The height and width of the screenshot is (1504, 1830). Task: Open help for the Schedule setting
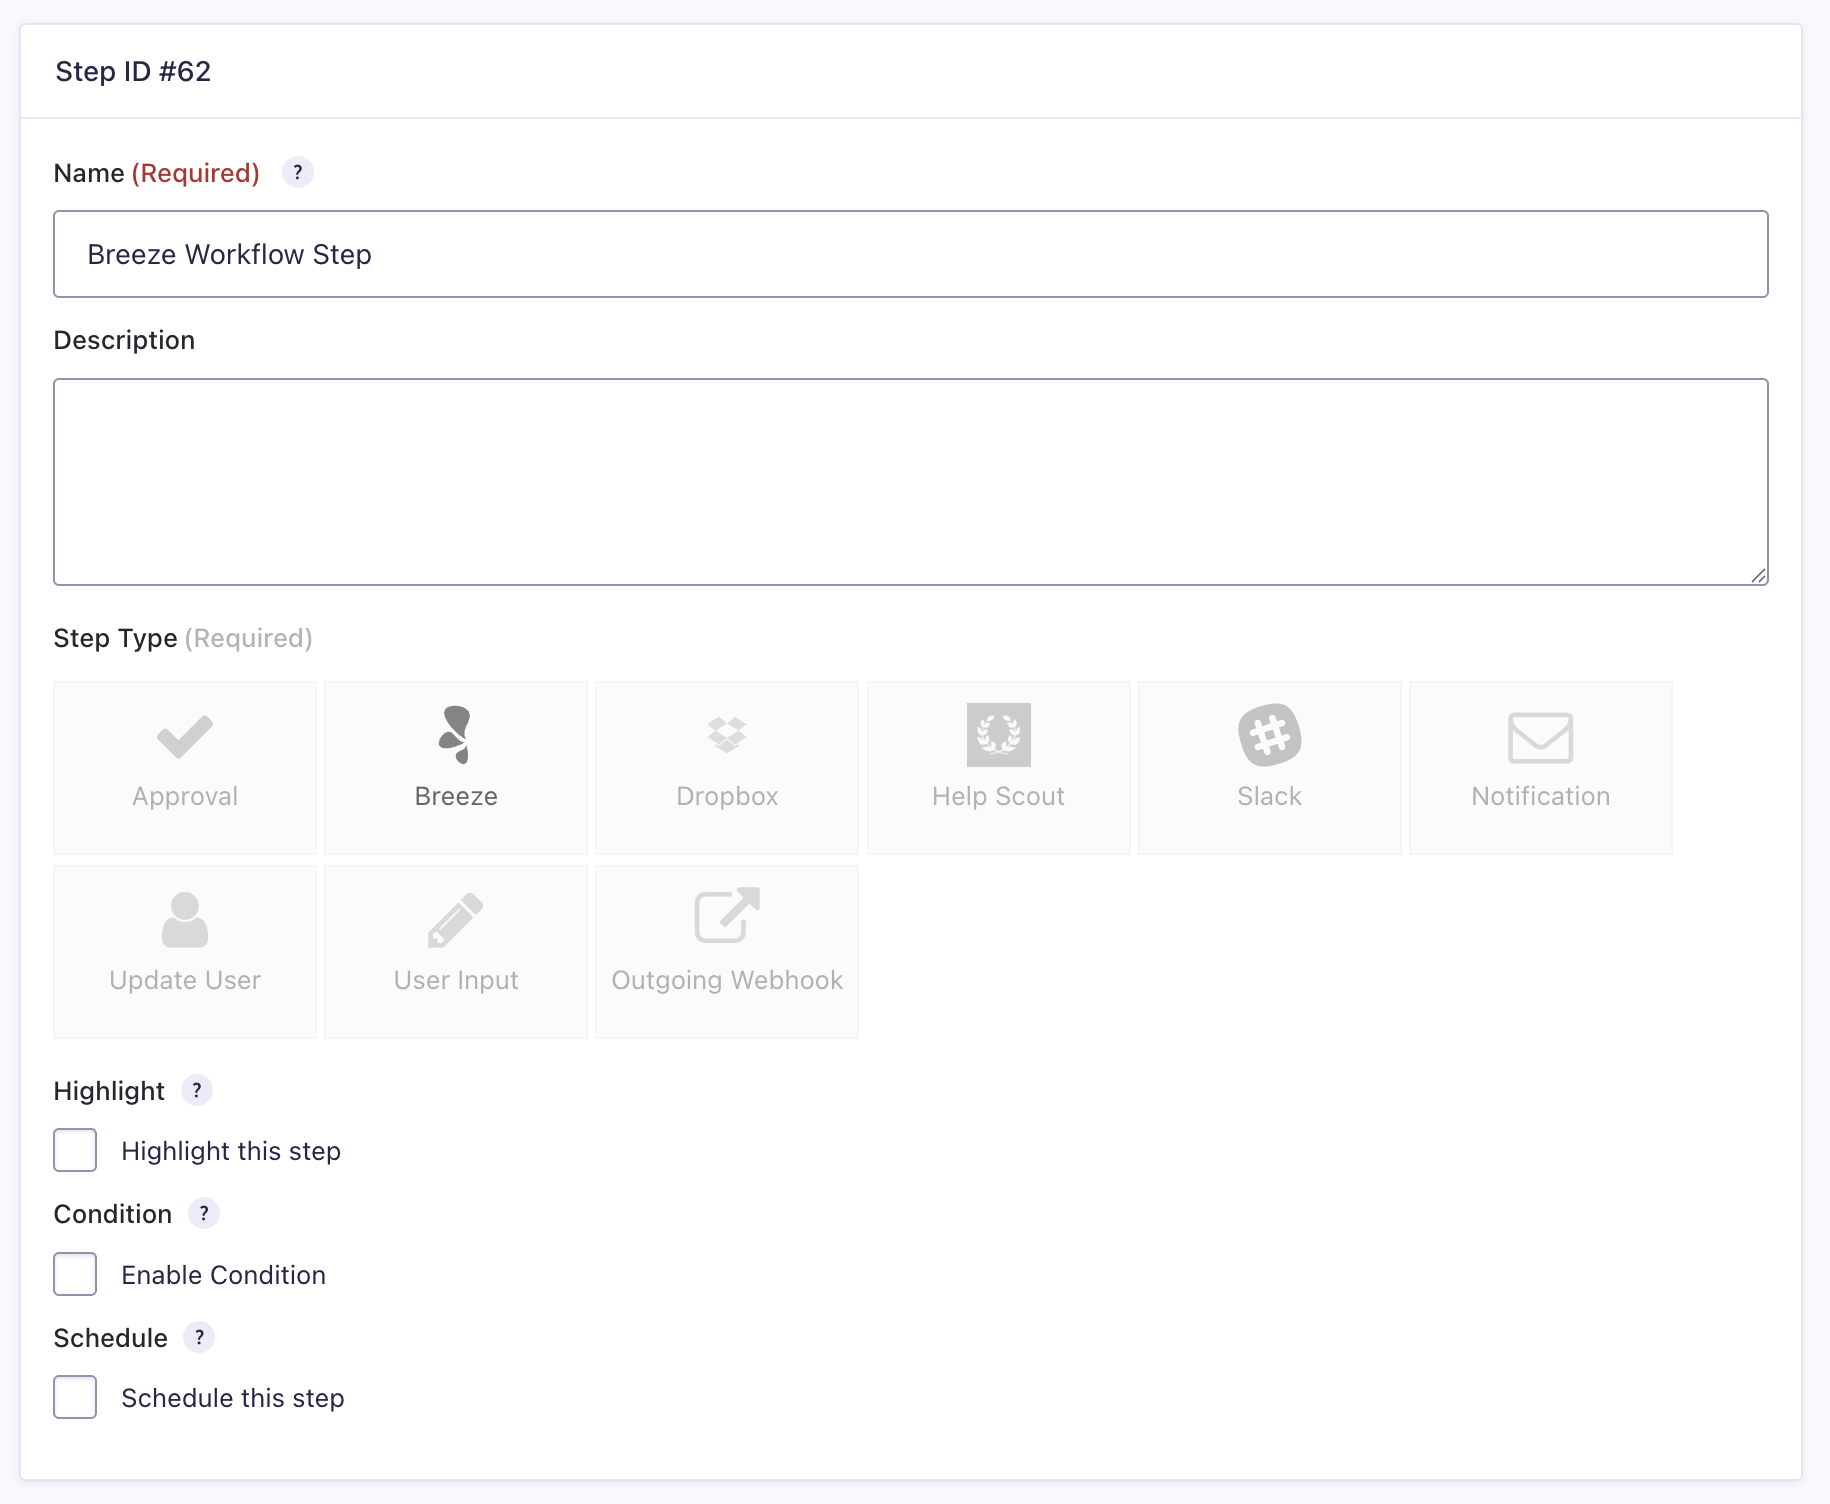[x=199, y=1337]
